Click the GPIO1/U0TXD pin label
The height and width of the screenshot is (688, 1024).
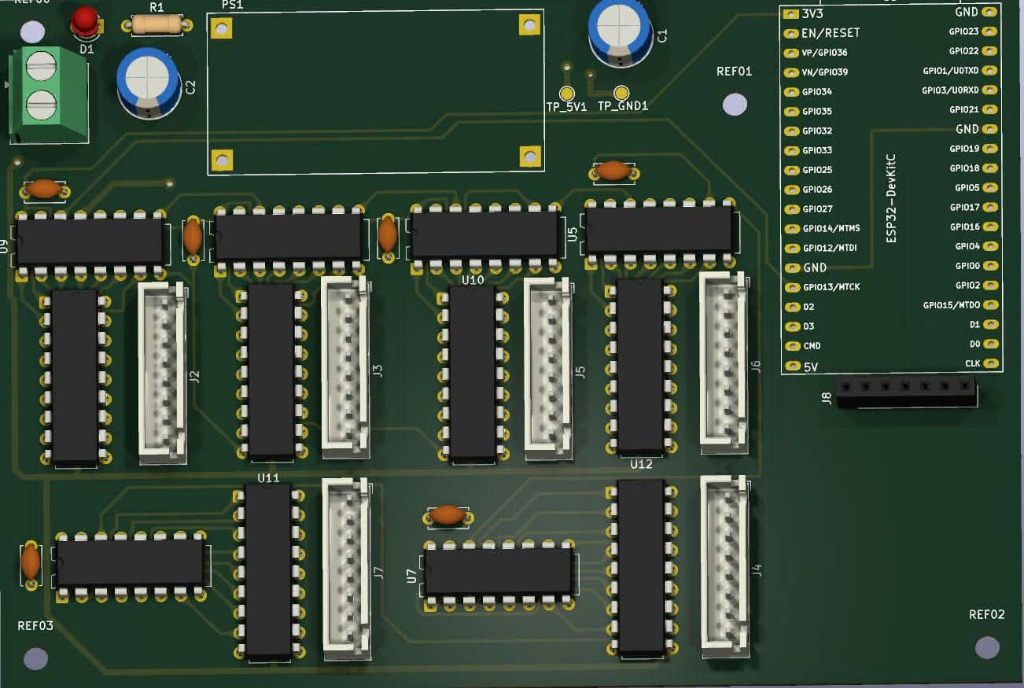pos(951,70)
